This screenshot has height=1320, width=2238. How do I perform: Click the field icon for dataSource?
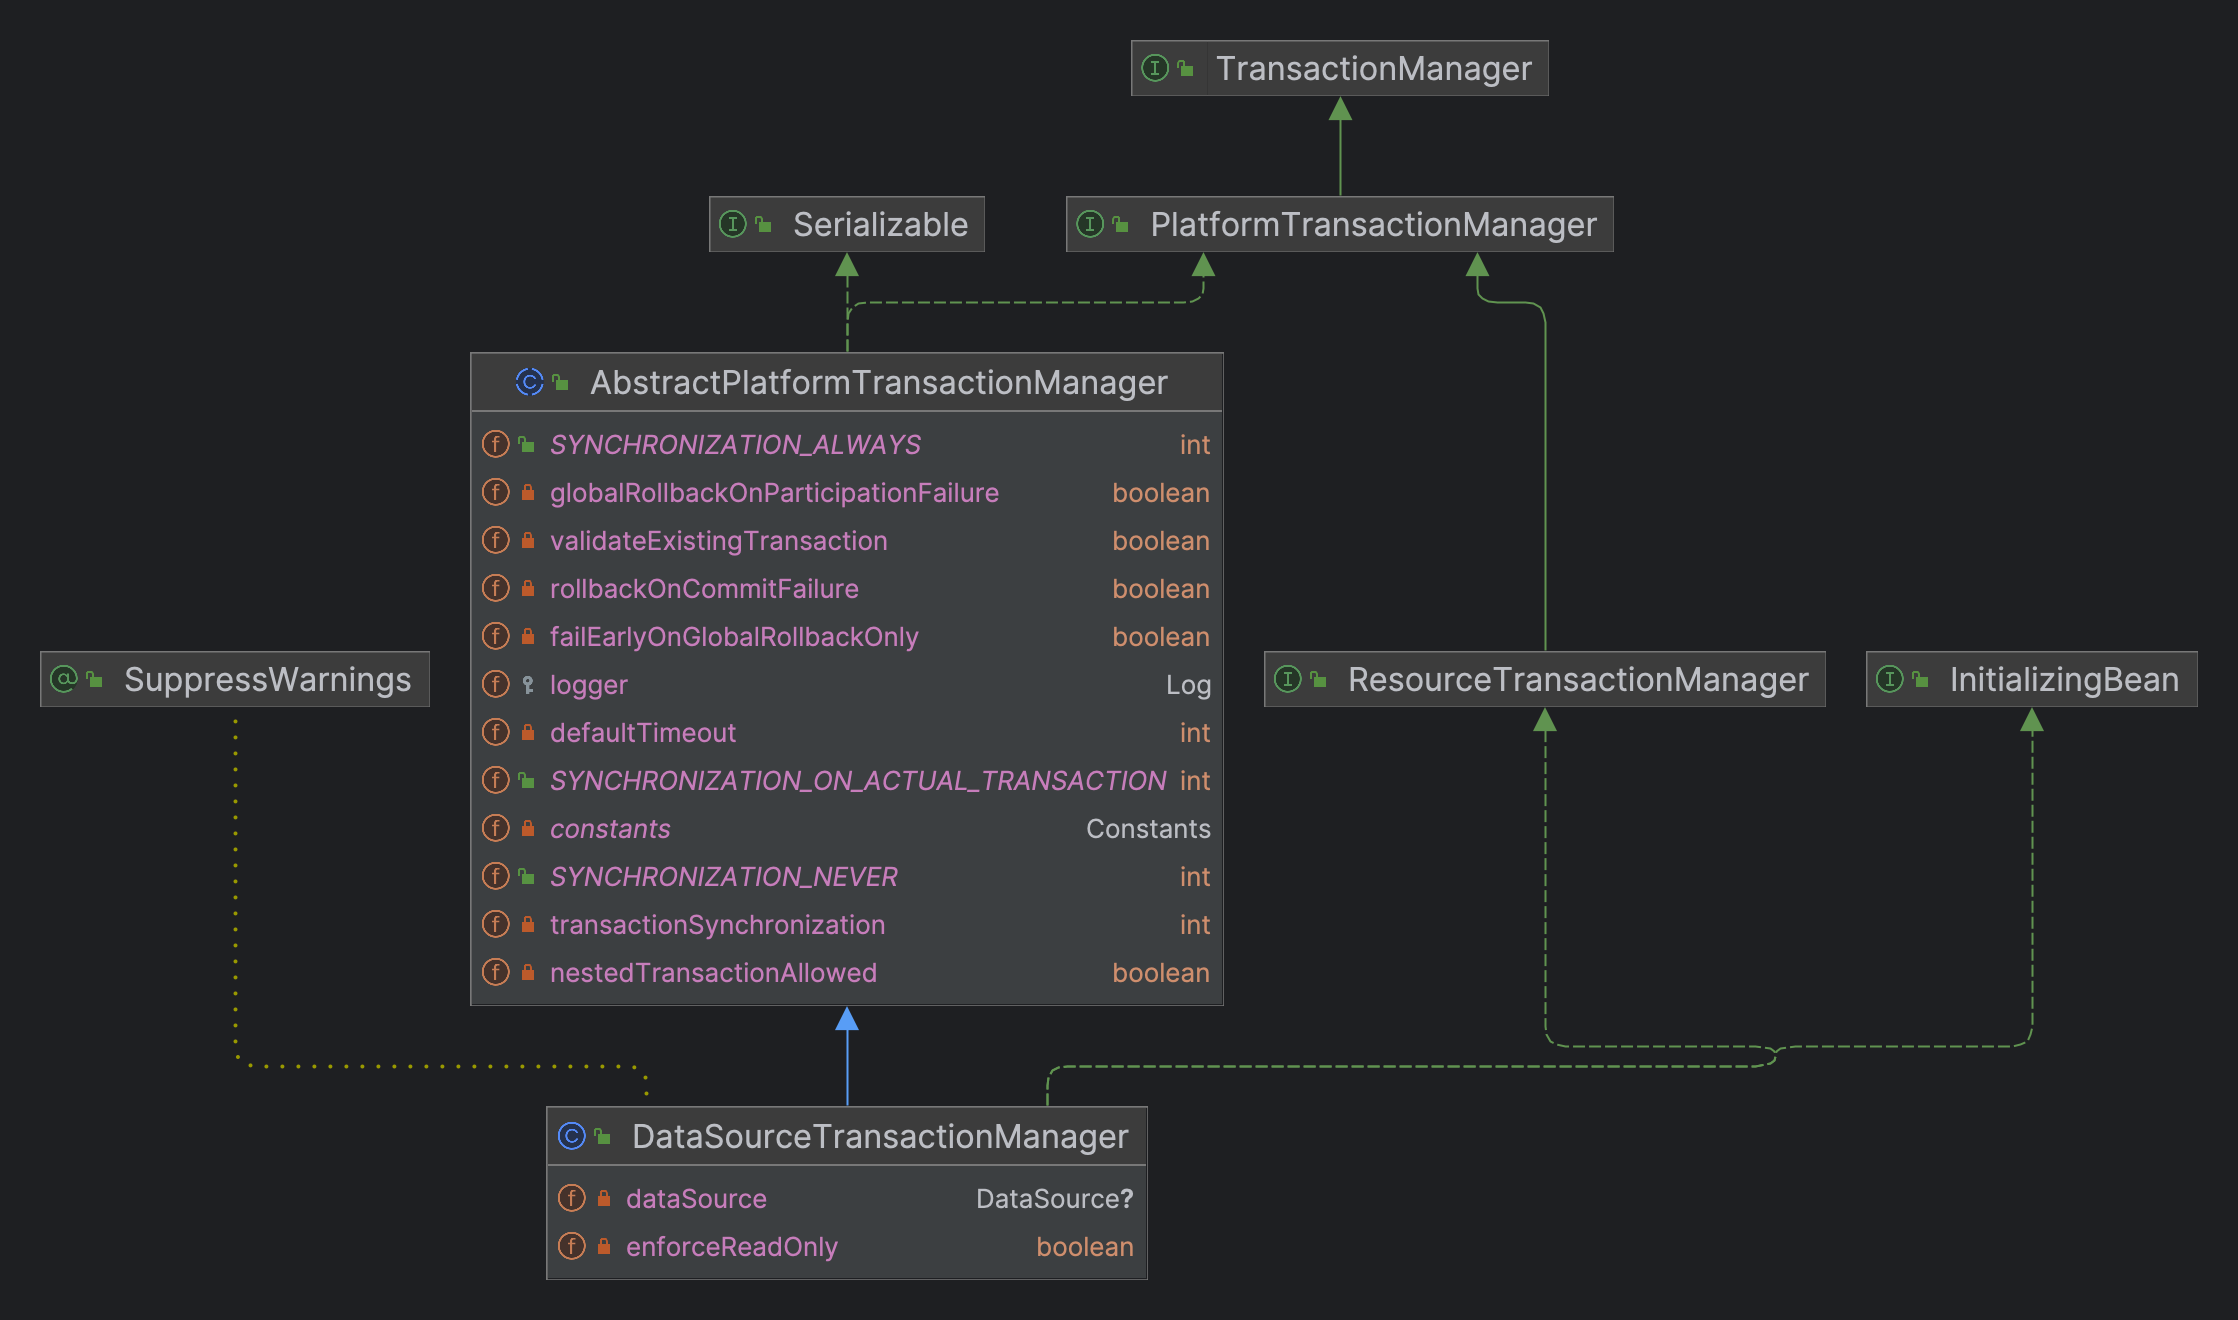pos(572,1198)
